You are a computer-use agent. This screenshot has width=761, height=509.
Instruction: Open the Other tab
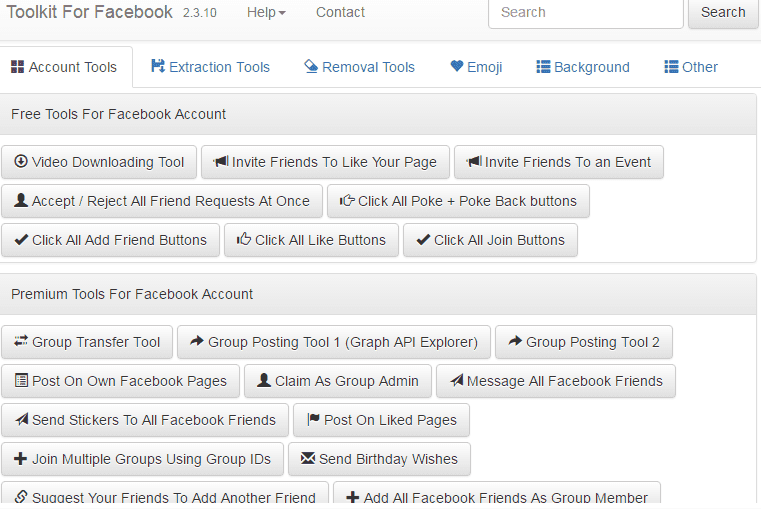coord(691,67)
